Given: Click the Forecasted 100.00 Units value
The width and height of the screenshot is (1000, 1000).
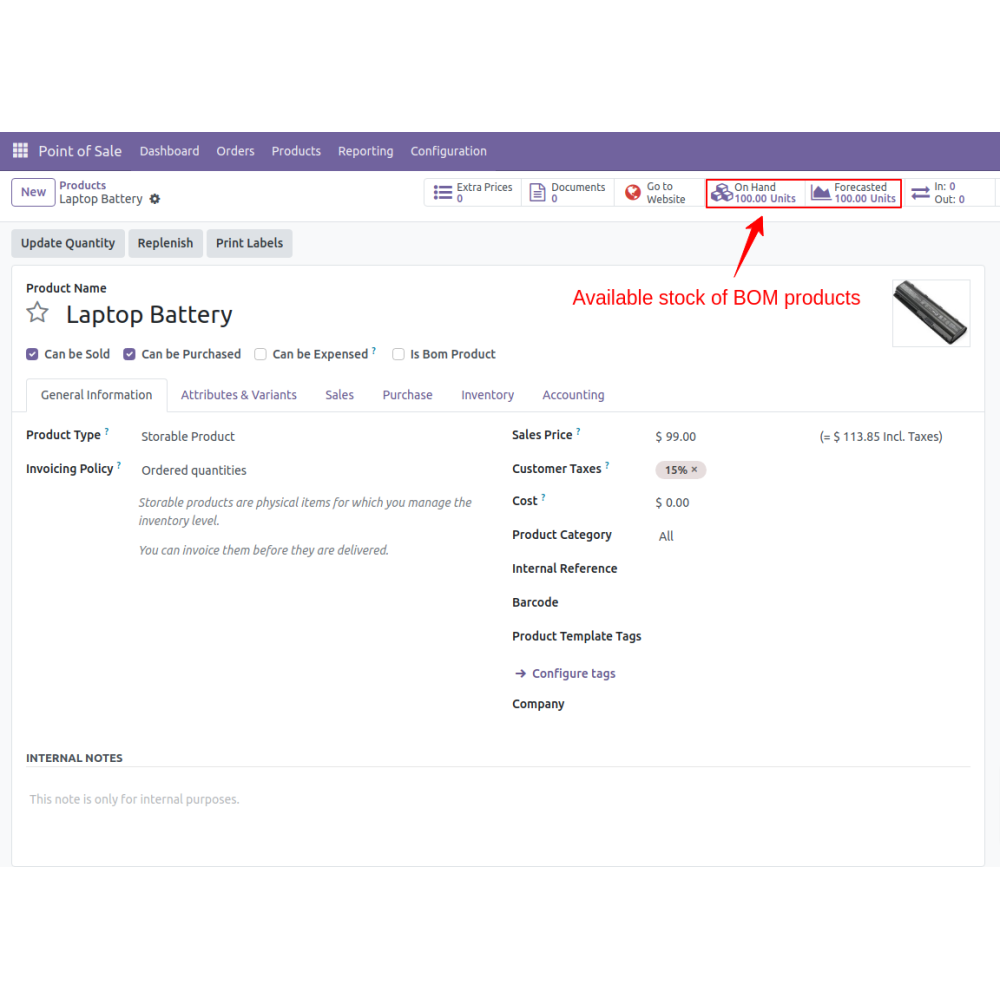Looking at the screenshot, I should point(865,198).
